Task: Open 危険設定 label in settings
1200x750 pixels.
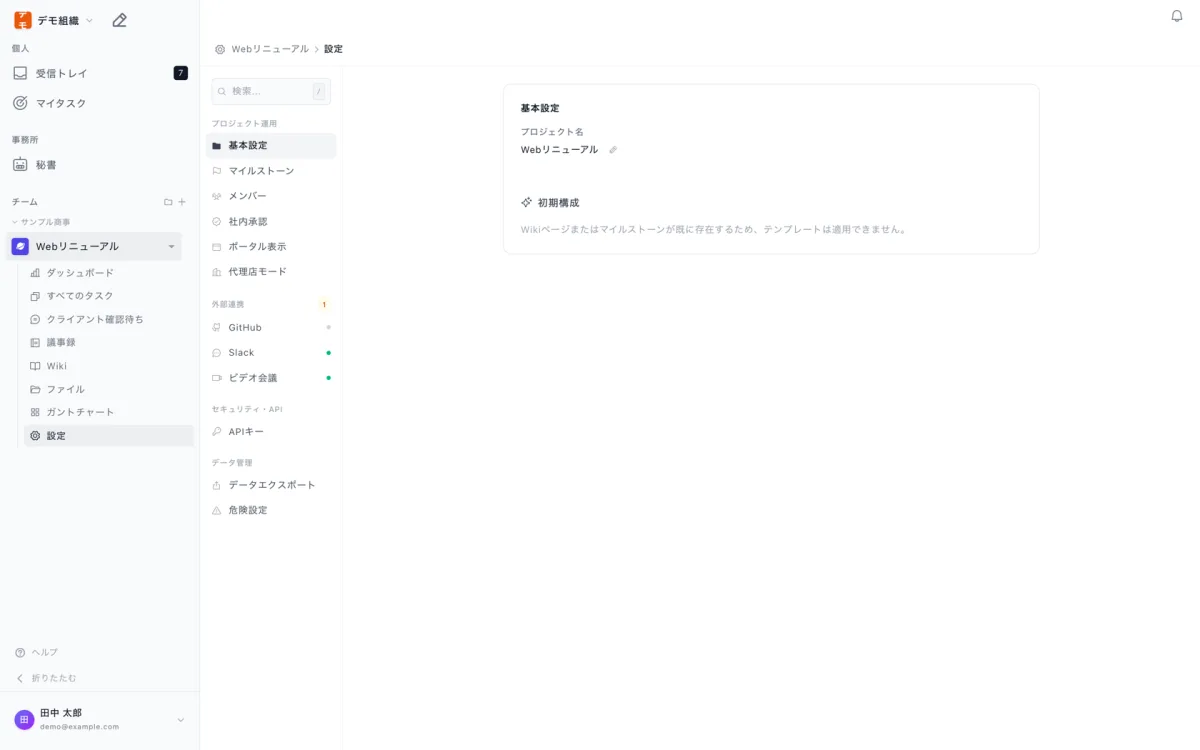Action: click(248, 510)
